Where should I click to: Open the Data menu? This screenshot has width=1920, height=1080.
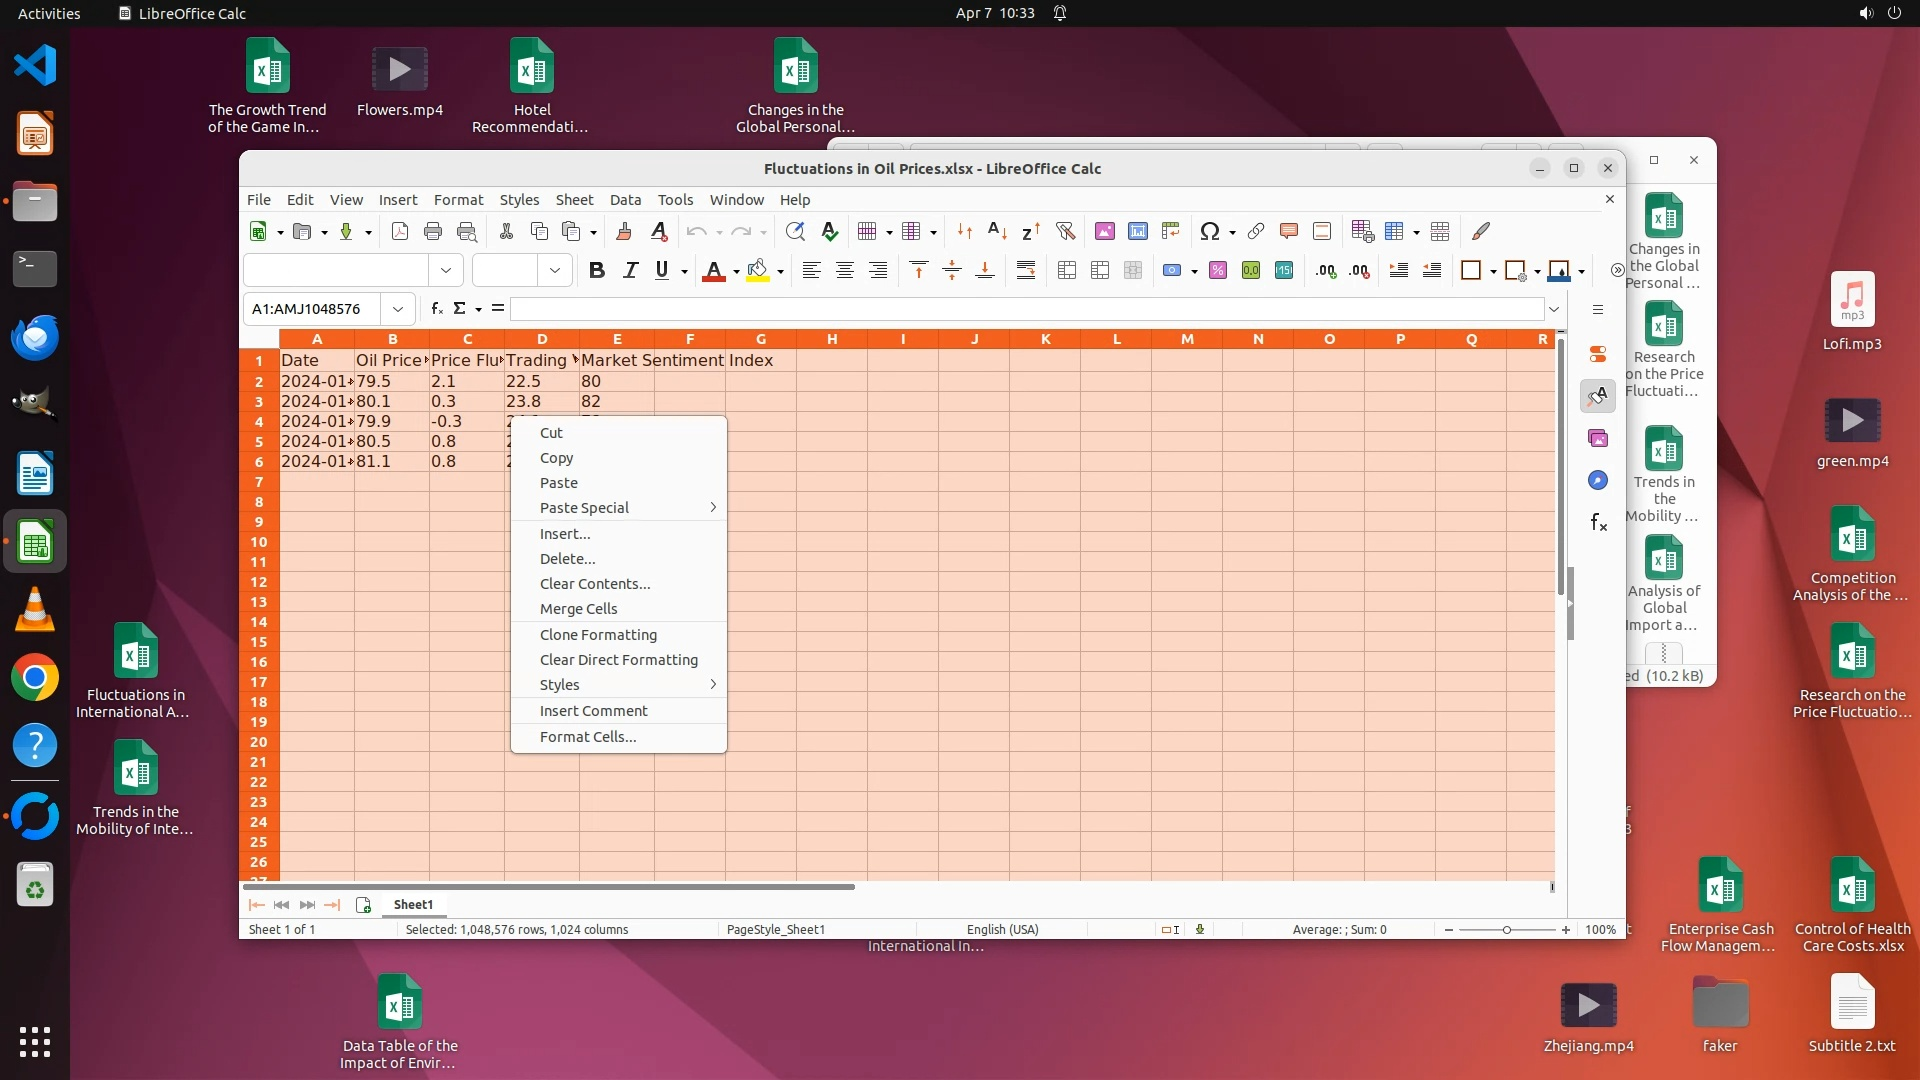[625, 200]
